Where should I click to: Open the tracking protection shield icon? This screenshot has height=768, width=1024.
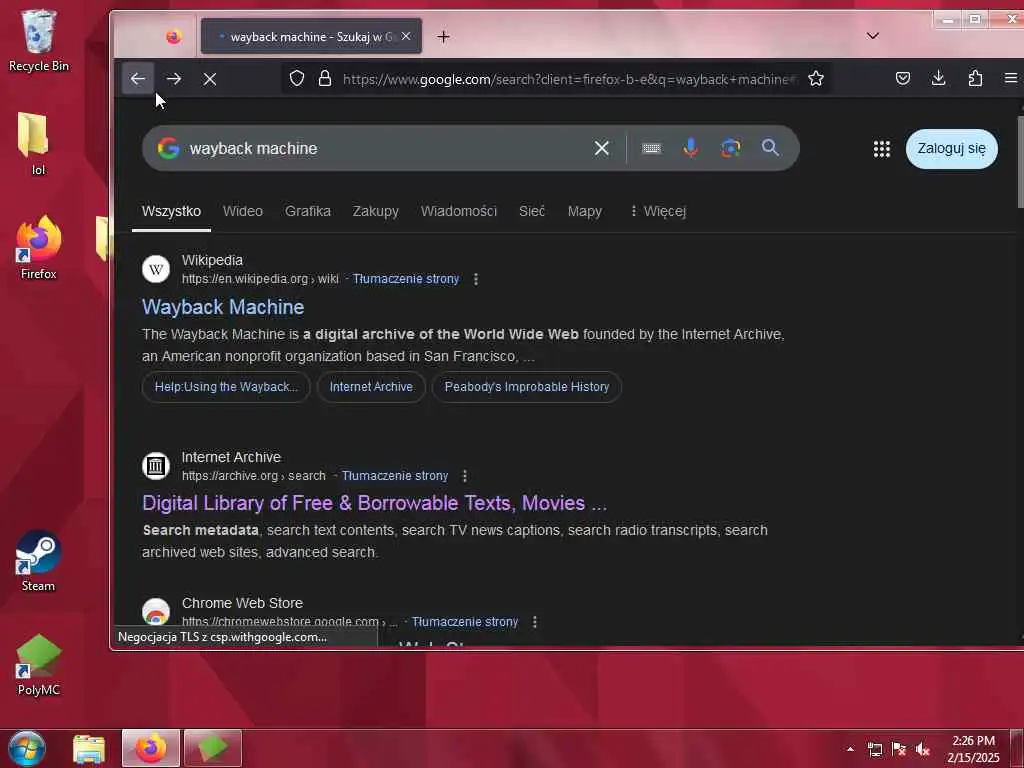pos(297,79)
